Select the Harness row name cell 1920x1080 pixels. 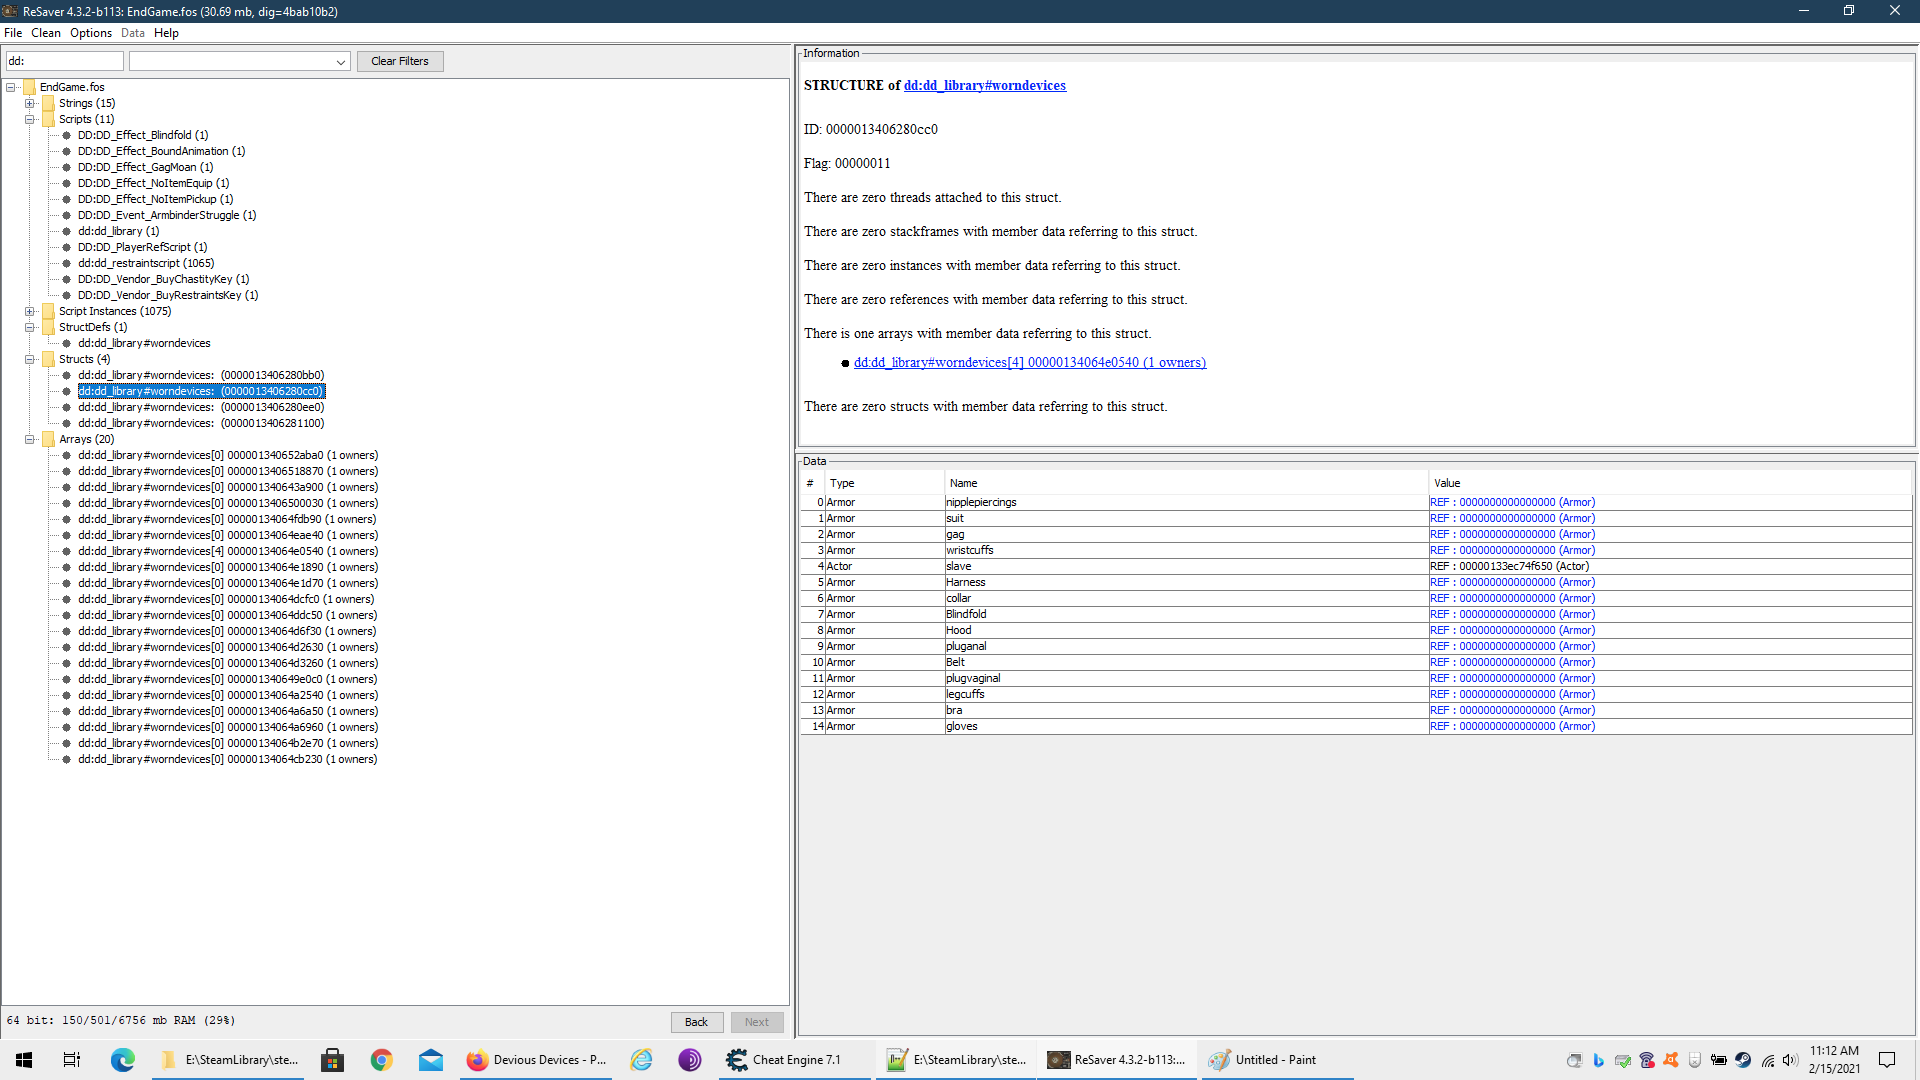pyautogui.click(x=1186, y=582)
